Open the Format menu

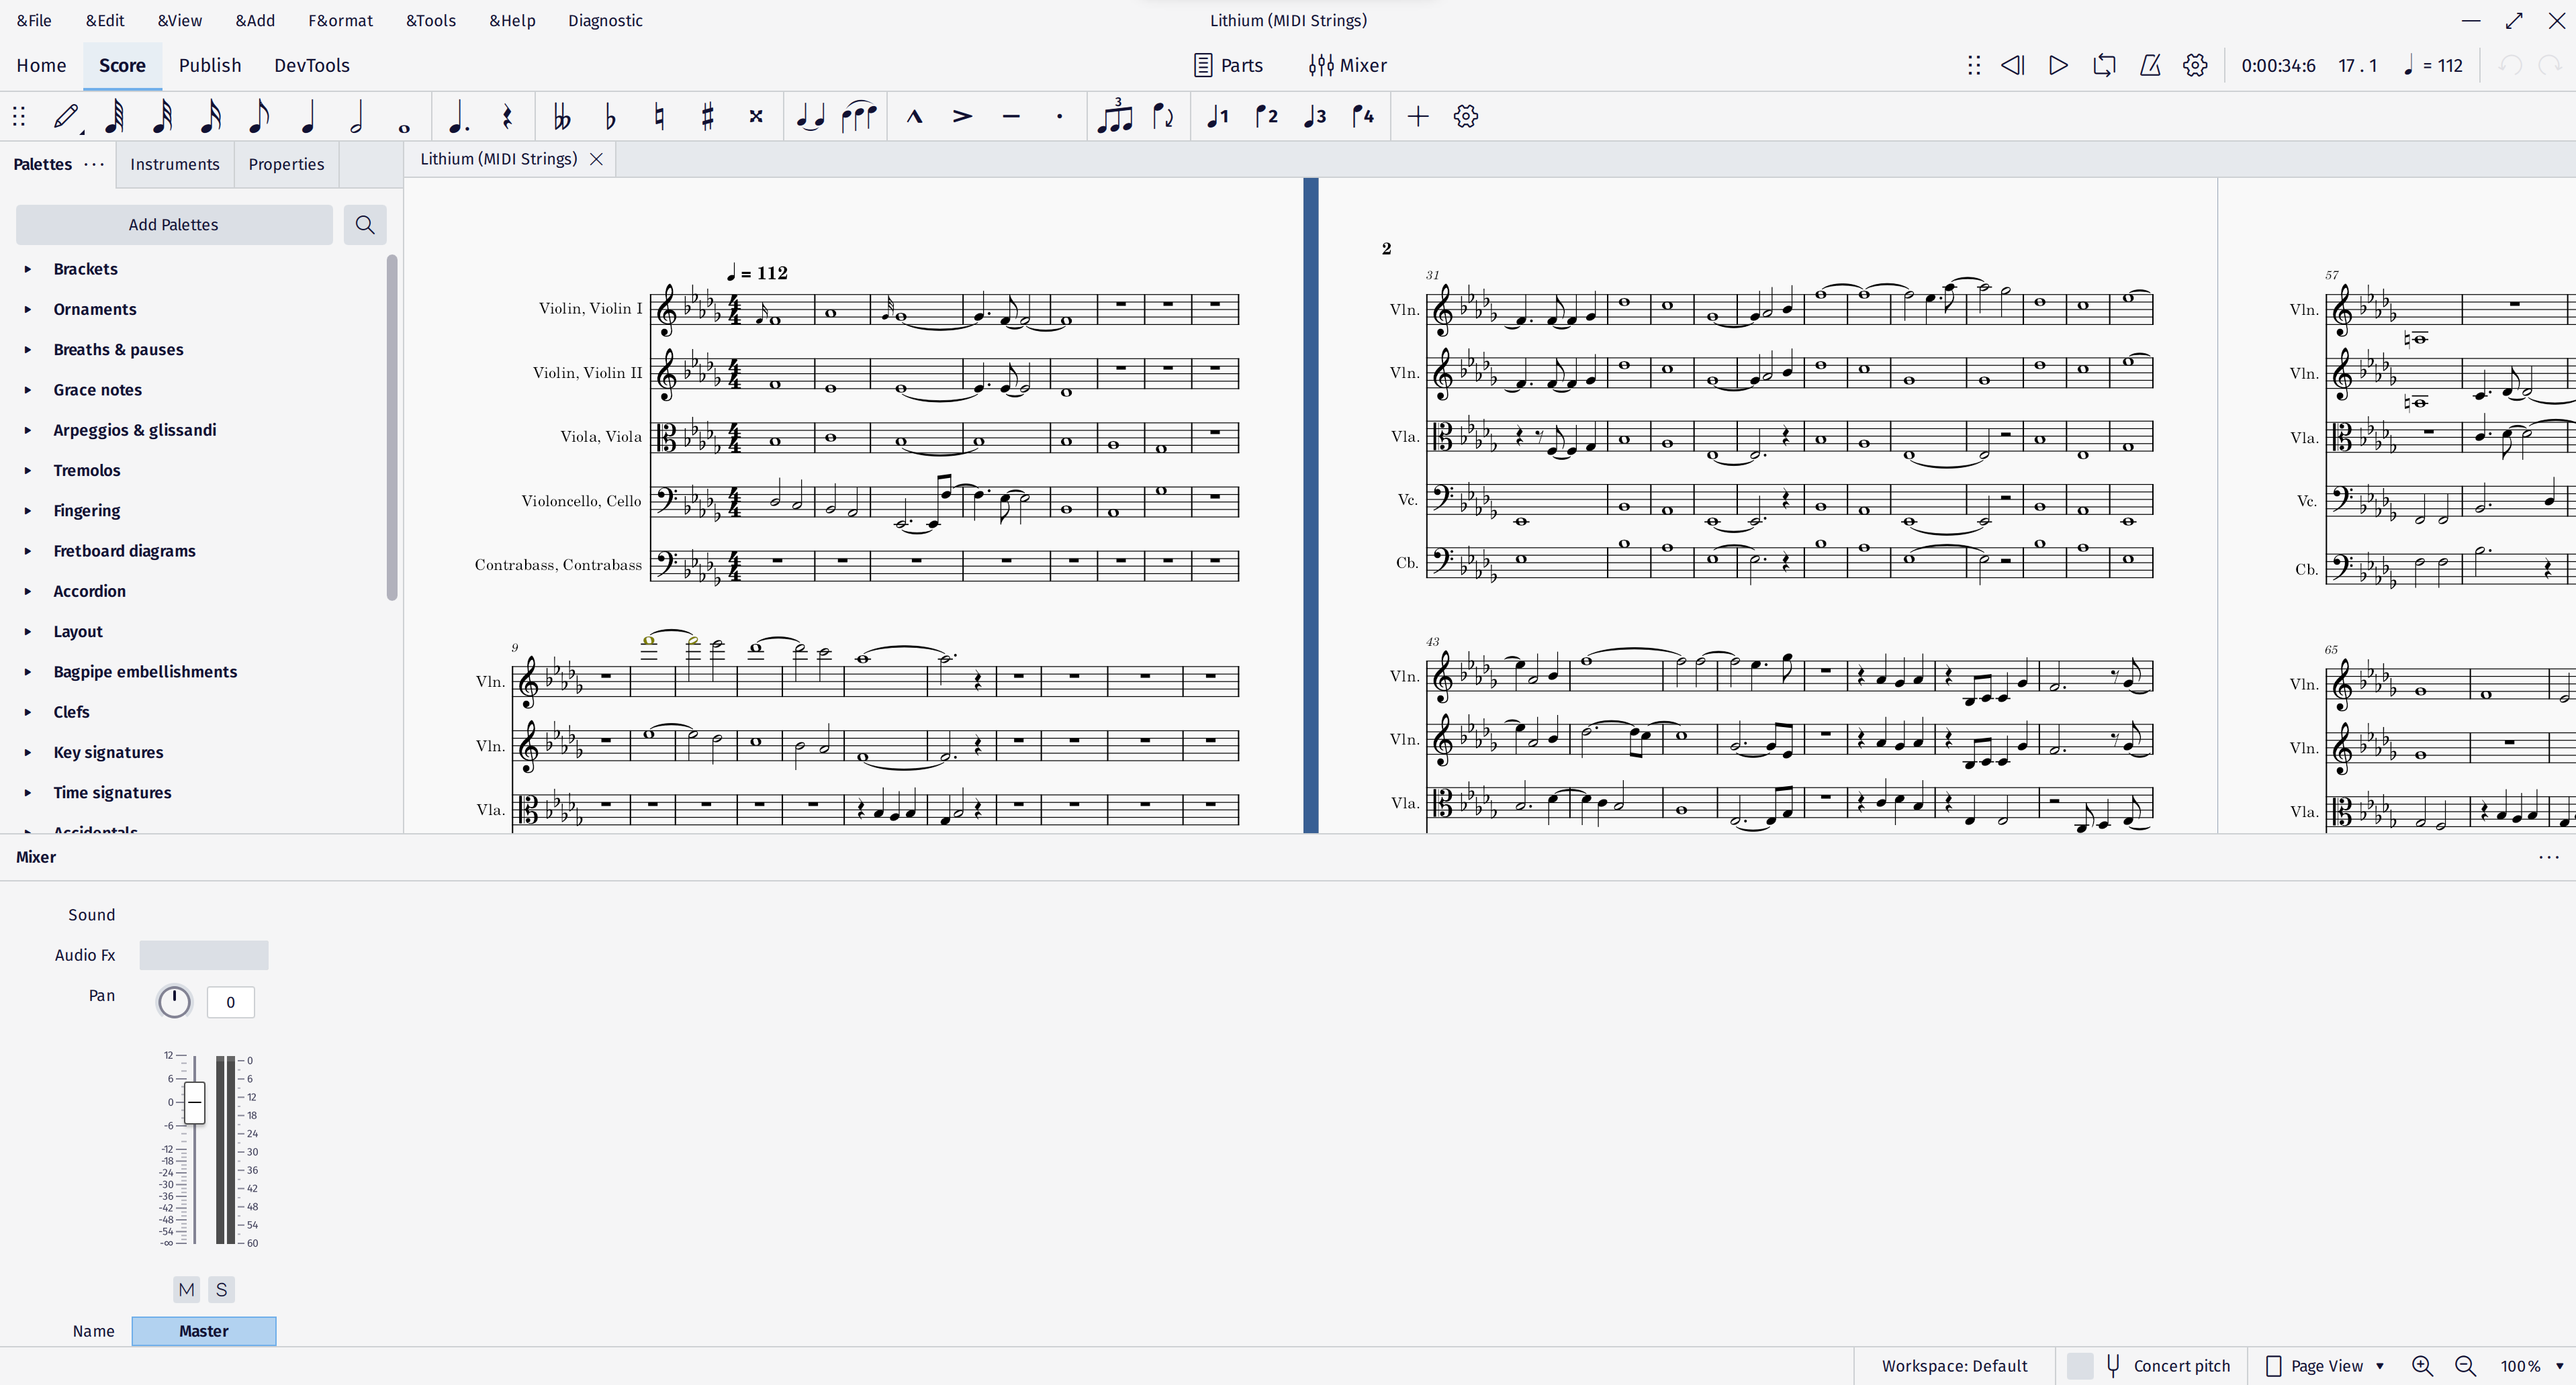[x=340, y=20]
